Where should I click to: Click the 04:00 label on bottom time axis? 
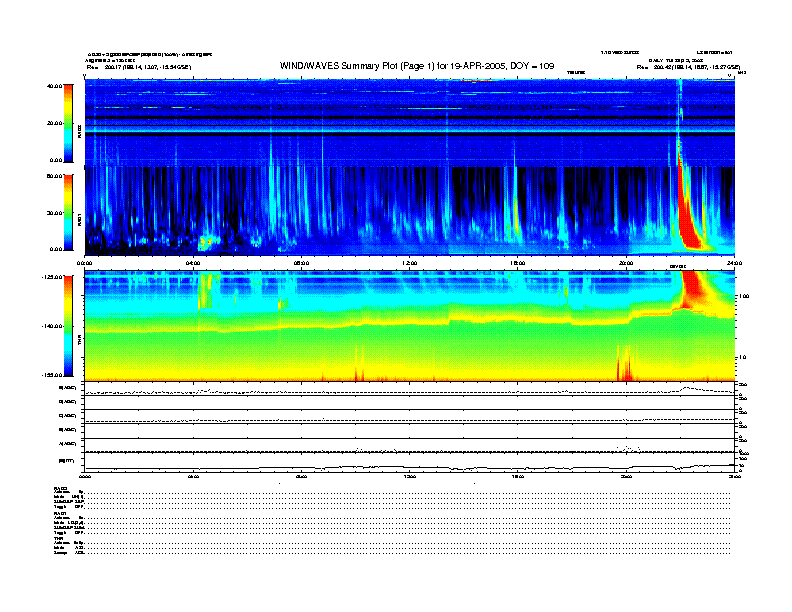pyautogui.click(x=193, y=476)
